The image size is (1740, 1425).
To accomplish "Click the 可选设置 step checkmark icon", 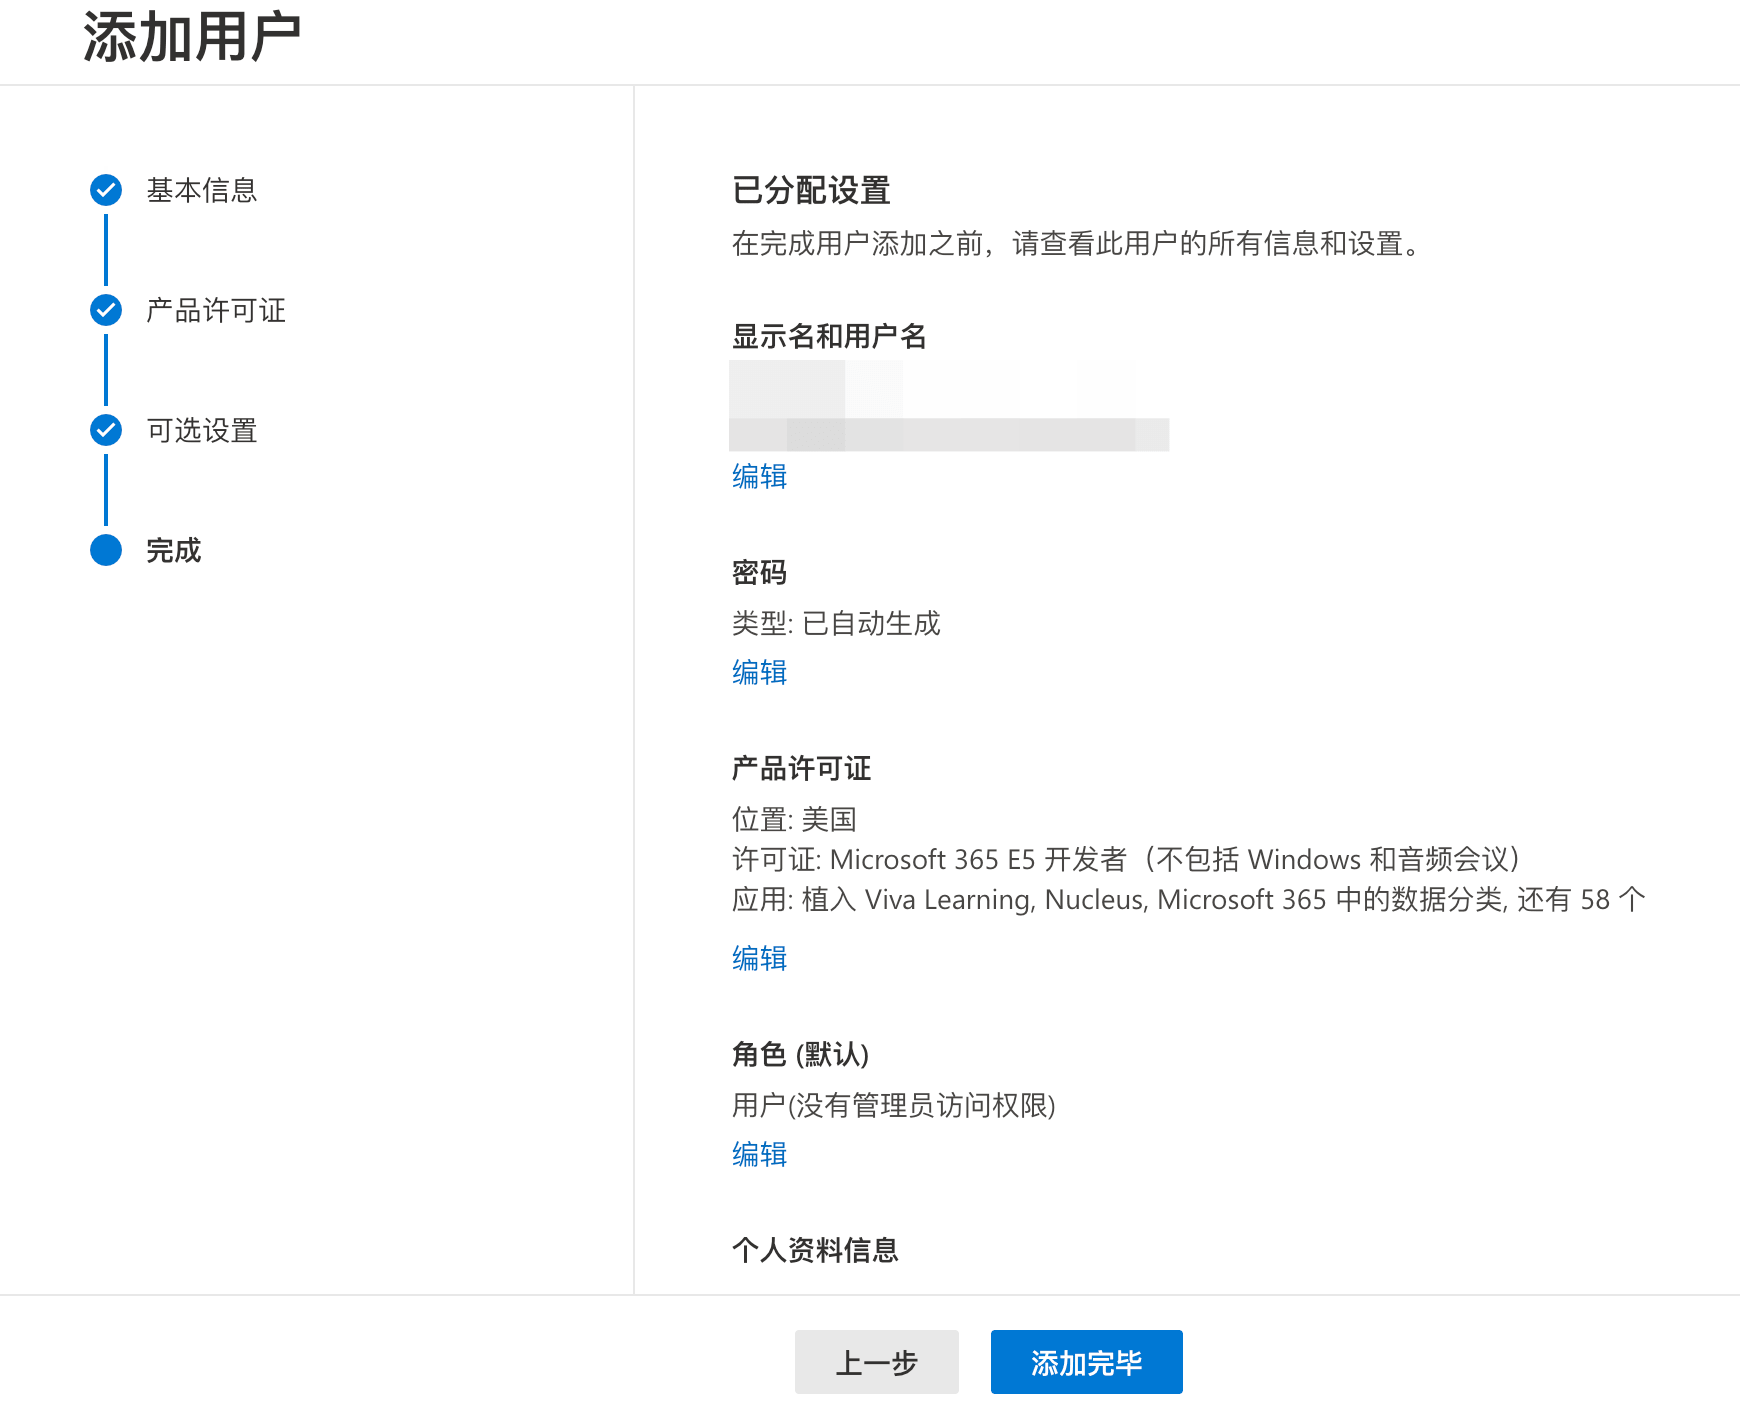I will coord(106,430).
